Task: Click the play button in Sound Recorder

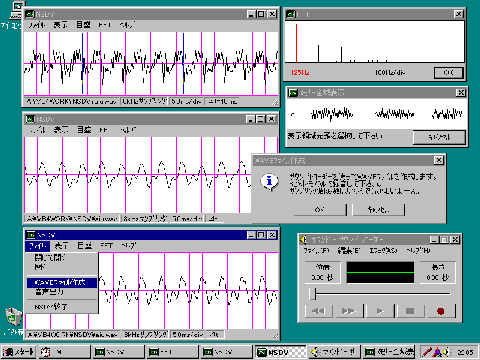Action: click(x=379, y=311)
